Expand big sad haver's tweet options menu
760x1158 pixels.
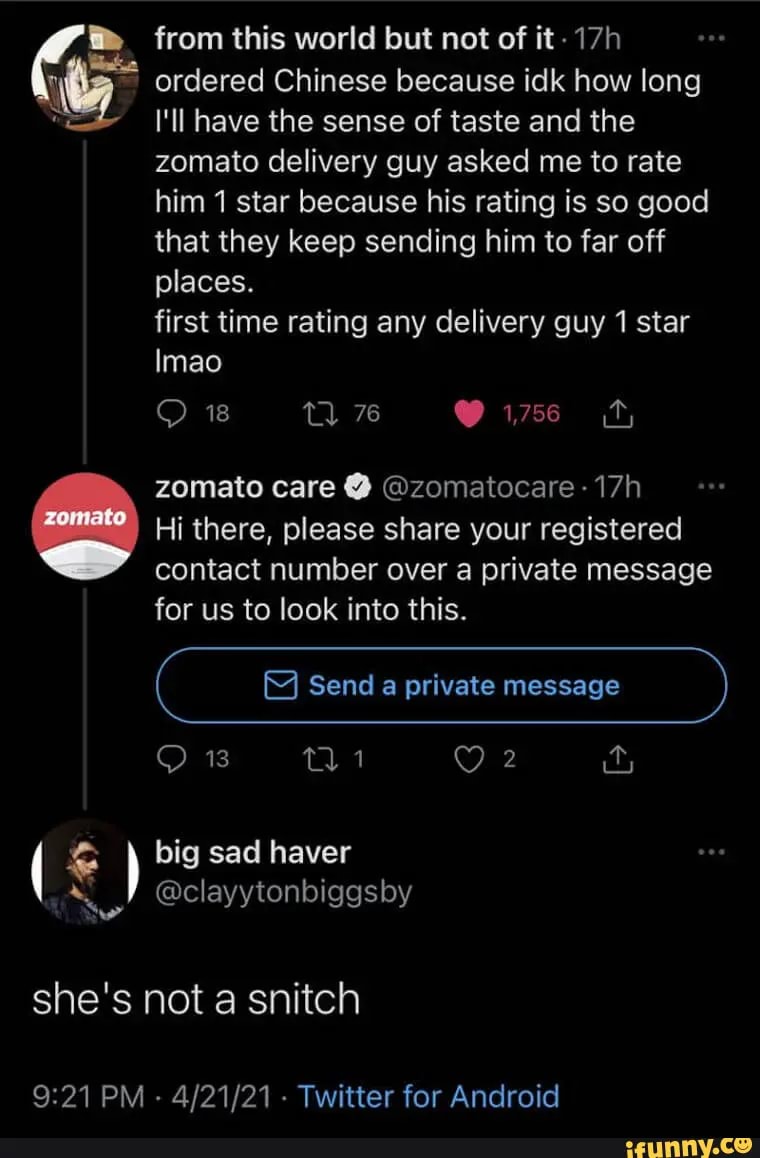[x=712, y=850]
